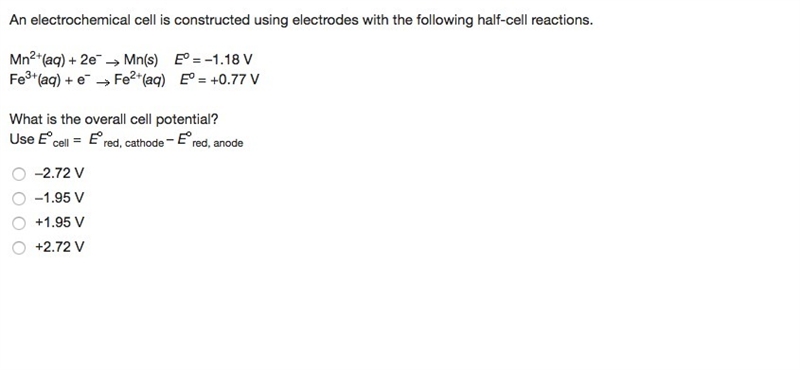
Task: Click the Mn(s) product in the first equation
Action: click(x=141, y=60)
